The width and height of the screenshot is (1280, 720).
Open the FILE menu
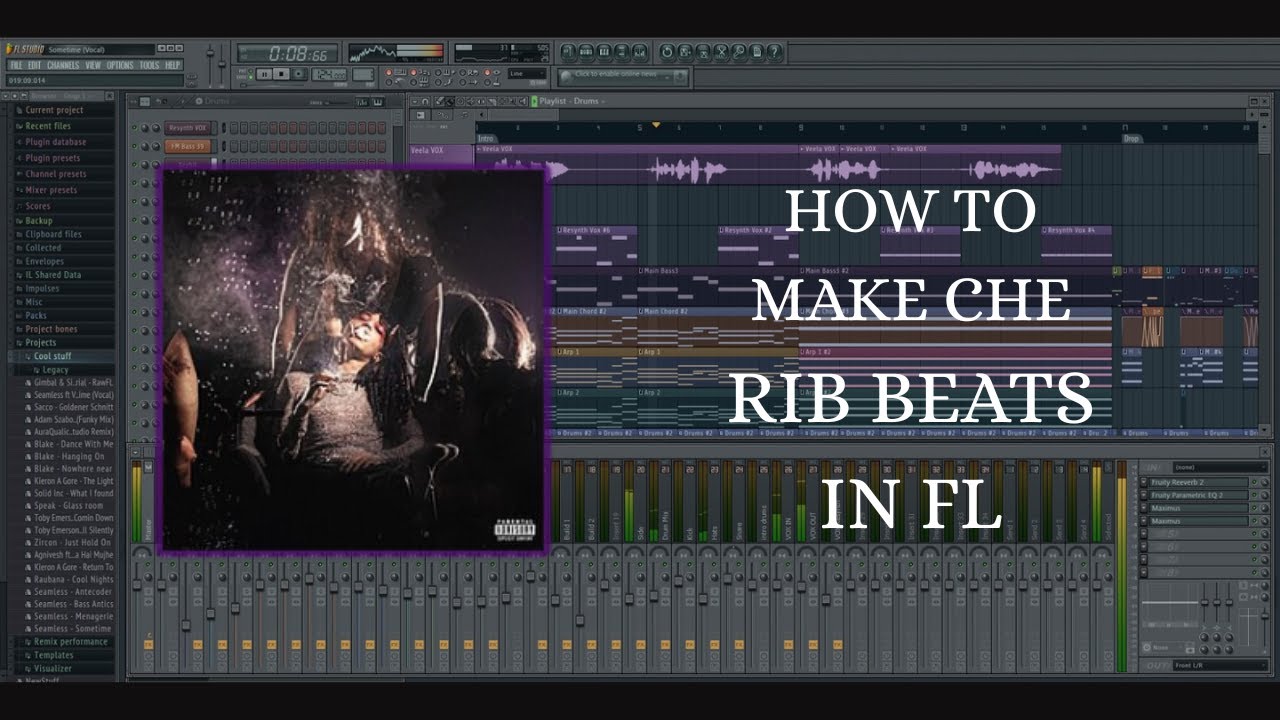pos(16,65)
